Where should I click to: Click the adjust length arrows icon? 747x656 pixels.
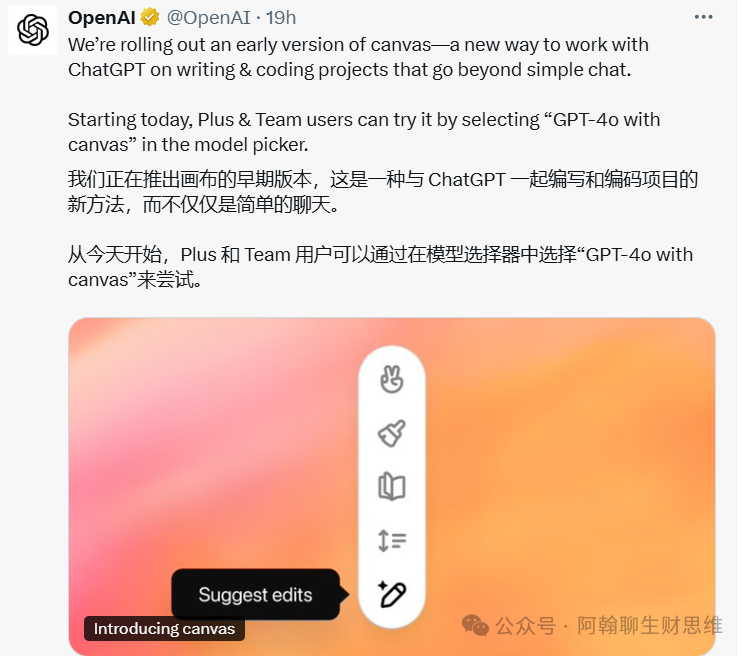tap(392, 541)
